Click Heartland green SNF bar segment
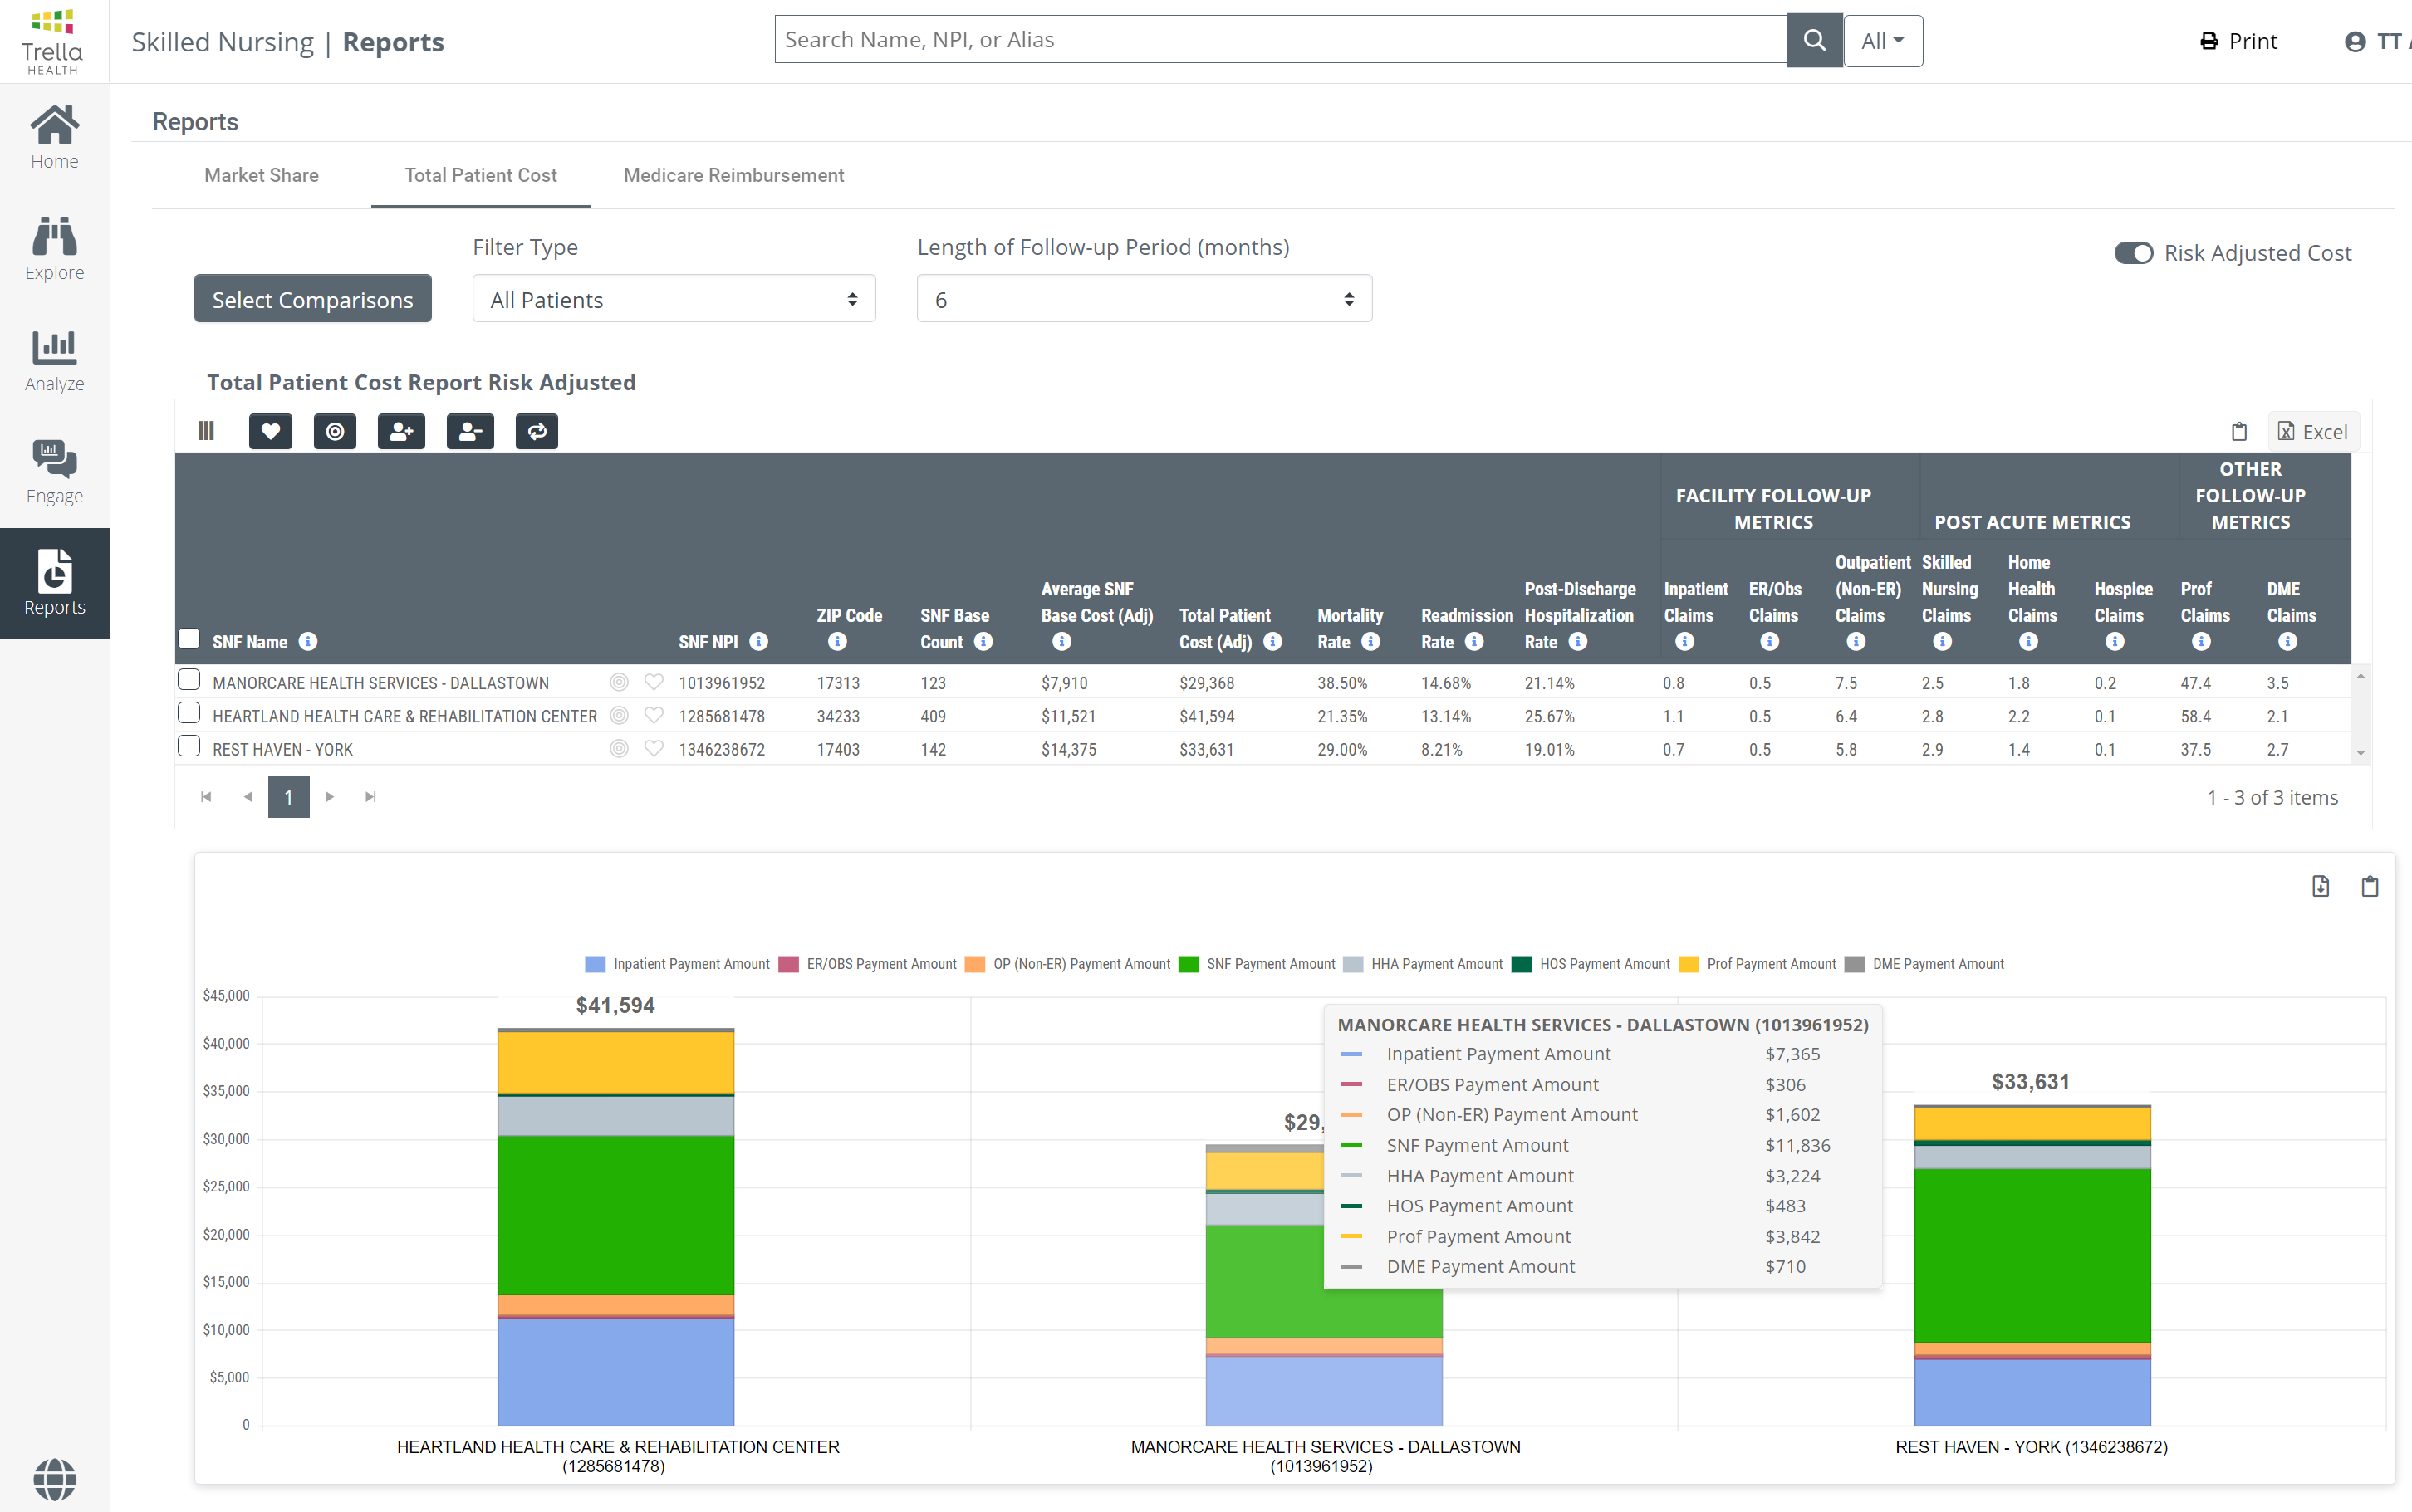The height and width of the screenshot is (1512, 2412). click(x=615, y=1215)
